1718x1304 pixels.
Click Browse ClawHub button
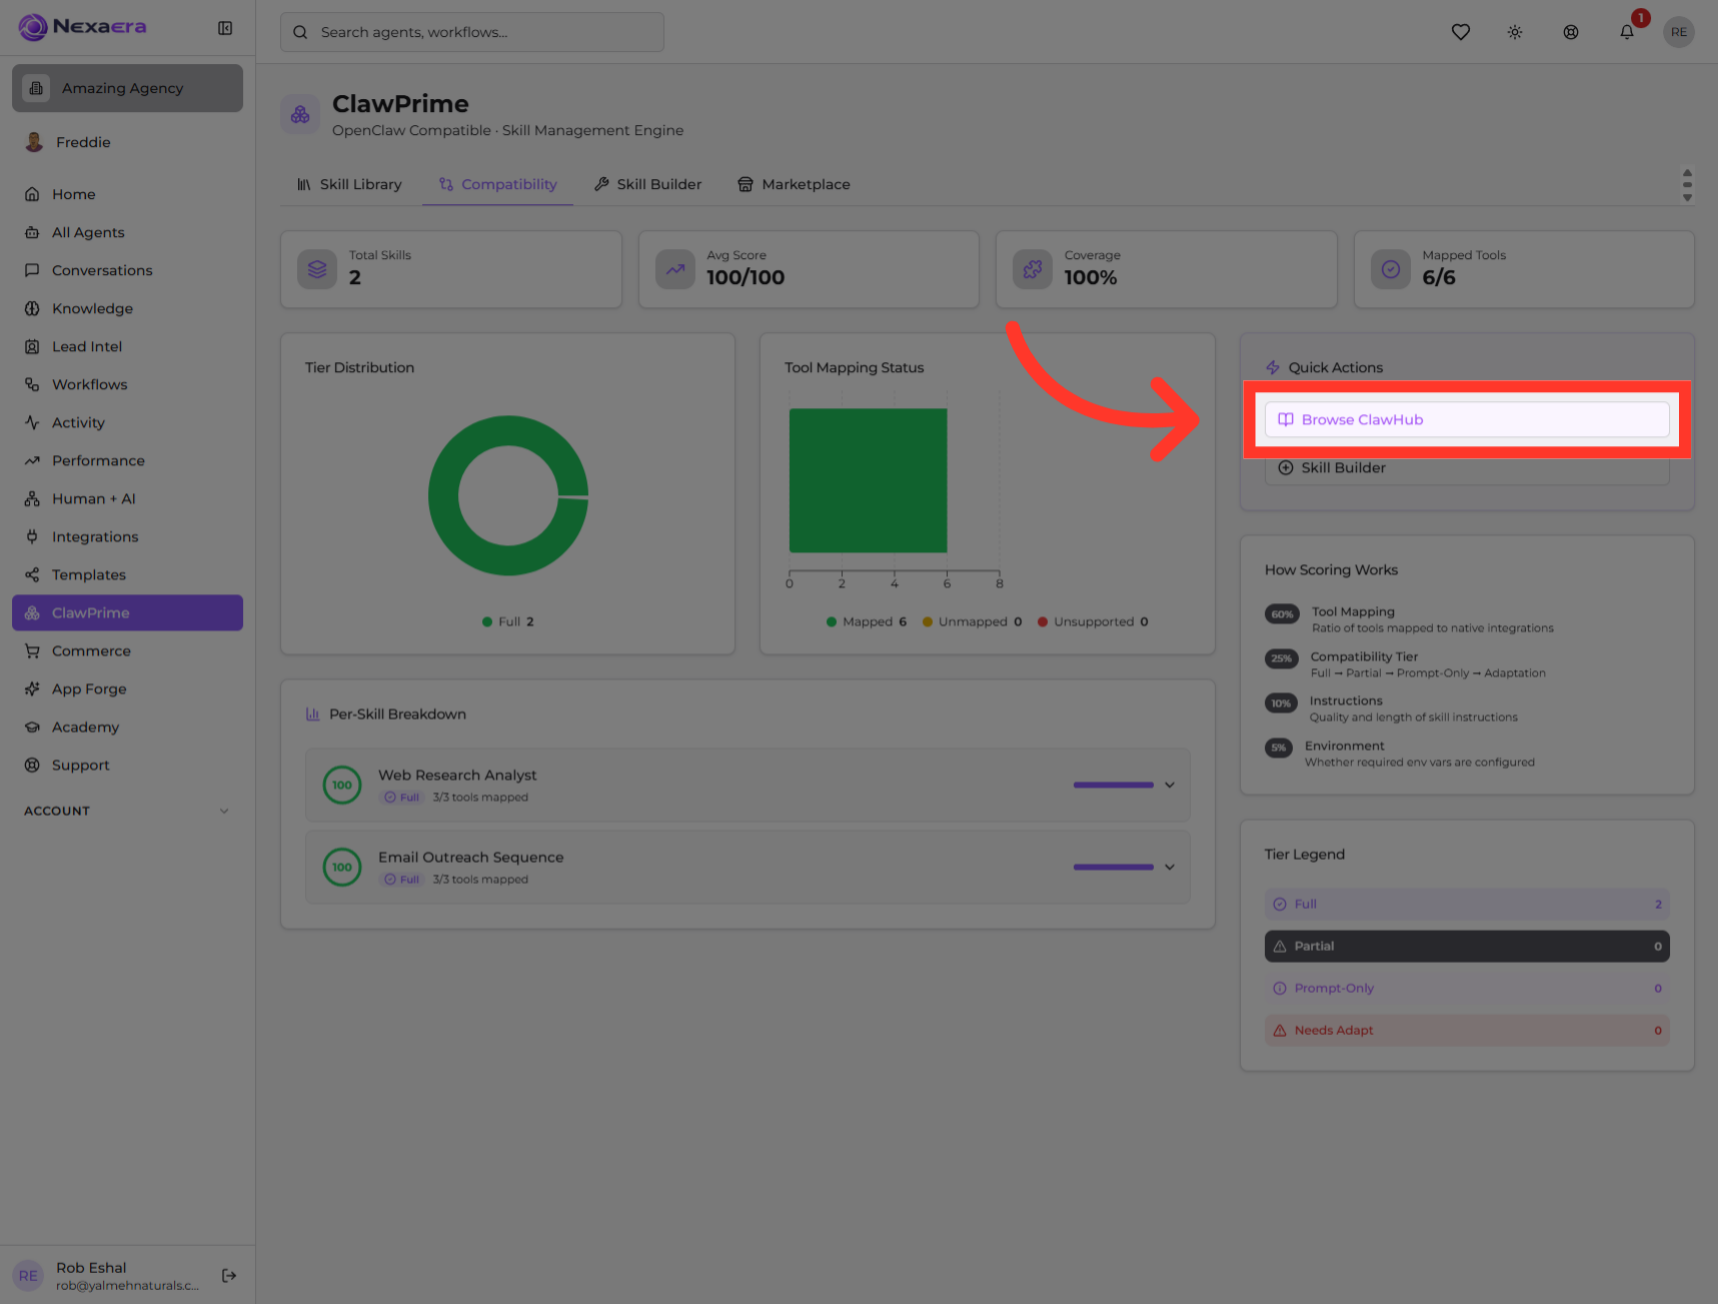pyautogui.click(x=1467, y=419)
